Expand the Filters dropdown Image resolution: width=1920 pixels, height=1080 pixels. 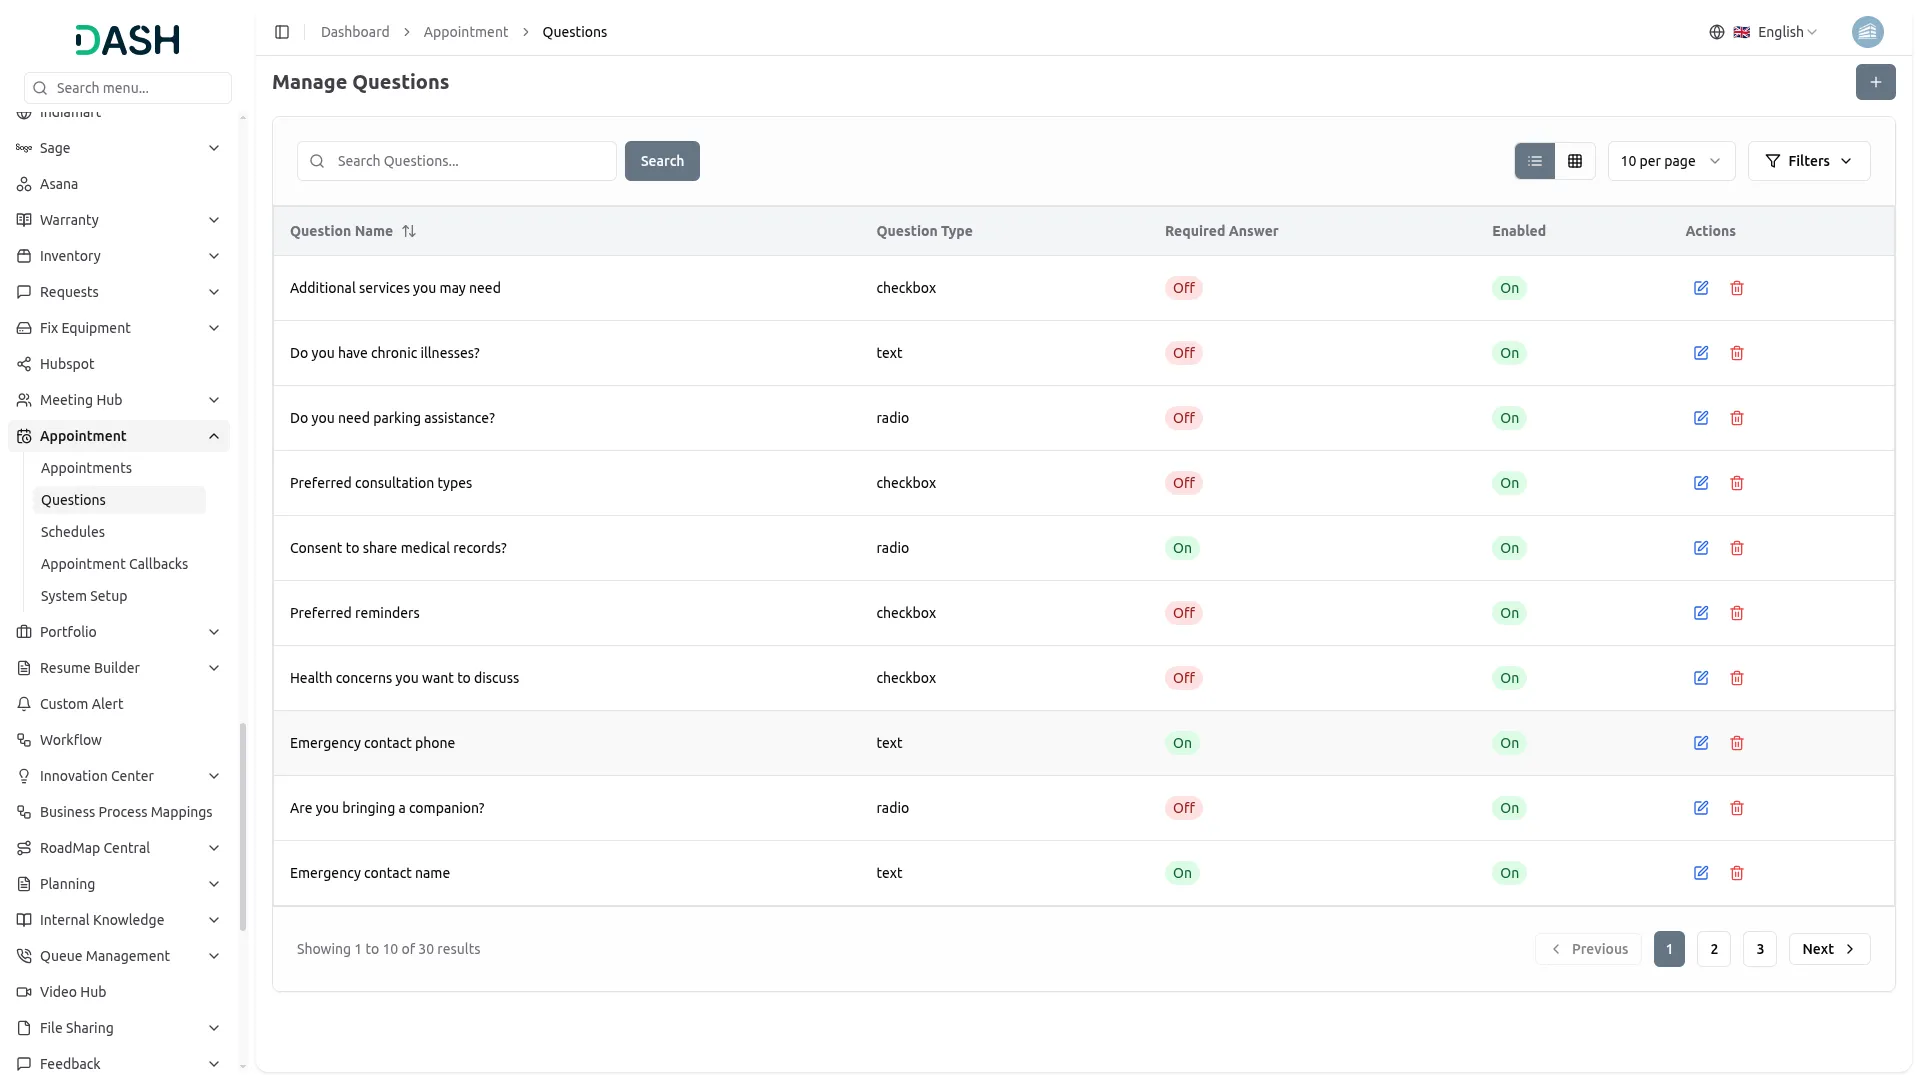point(1808,161)
